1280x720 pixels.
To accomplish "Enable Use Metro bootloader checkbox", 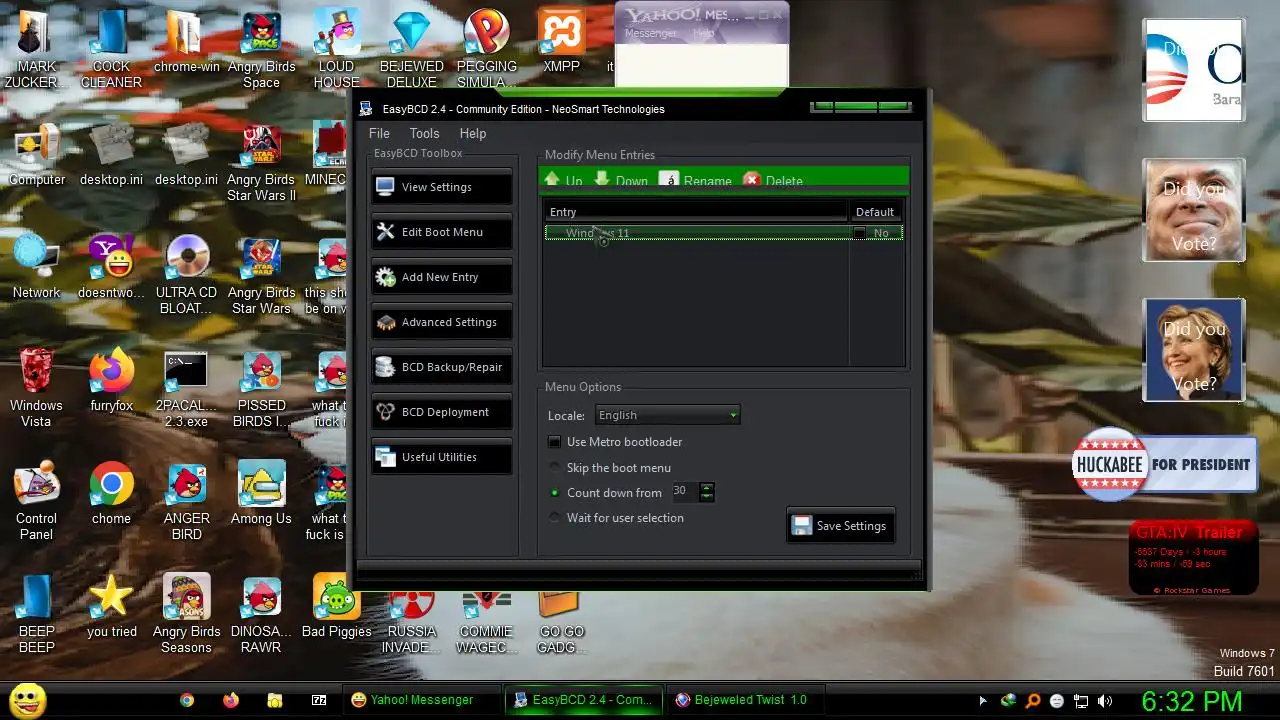I will (x=555, y=442).
